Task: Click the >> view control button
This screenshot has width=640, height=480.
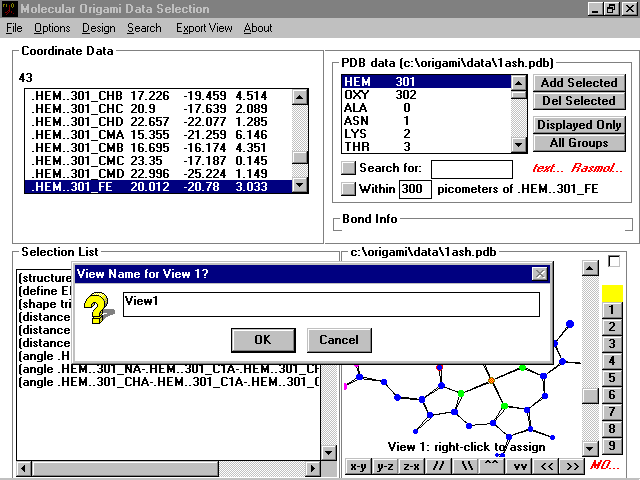Action: pyautogui.click(x=572, y=467)
